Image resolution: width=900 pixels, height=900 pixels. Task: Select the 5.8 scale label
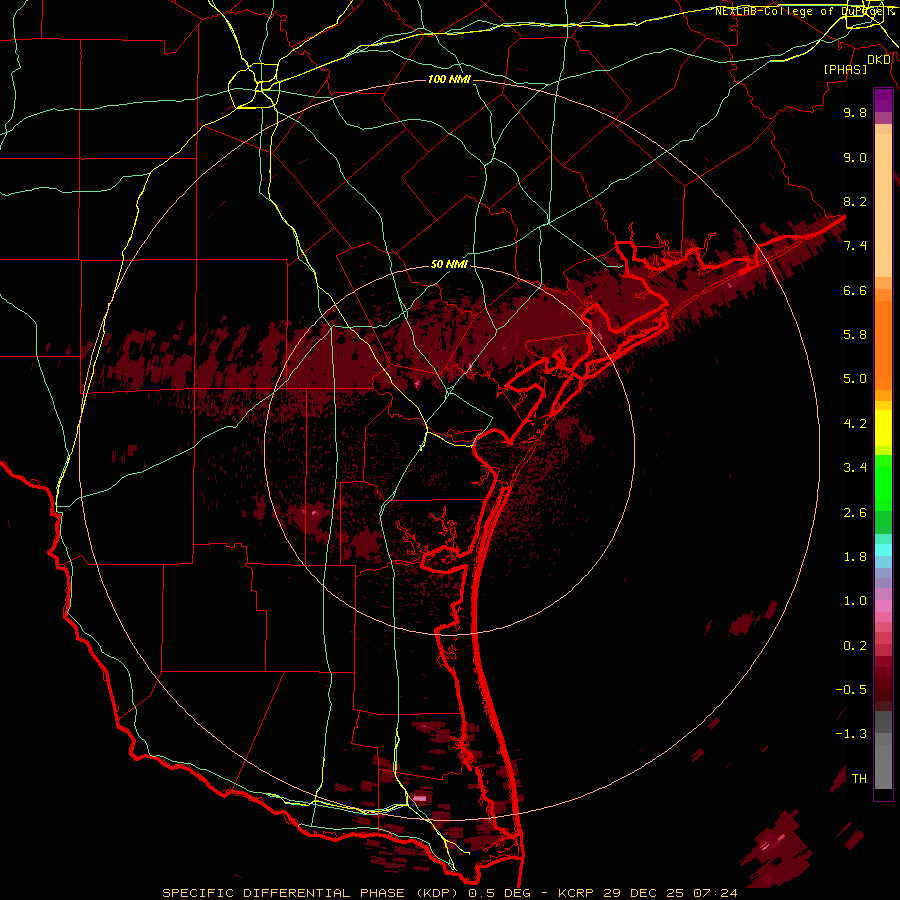[855, 334]
